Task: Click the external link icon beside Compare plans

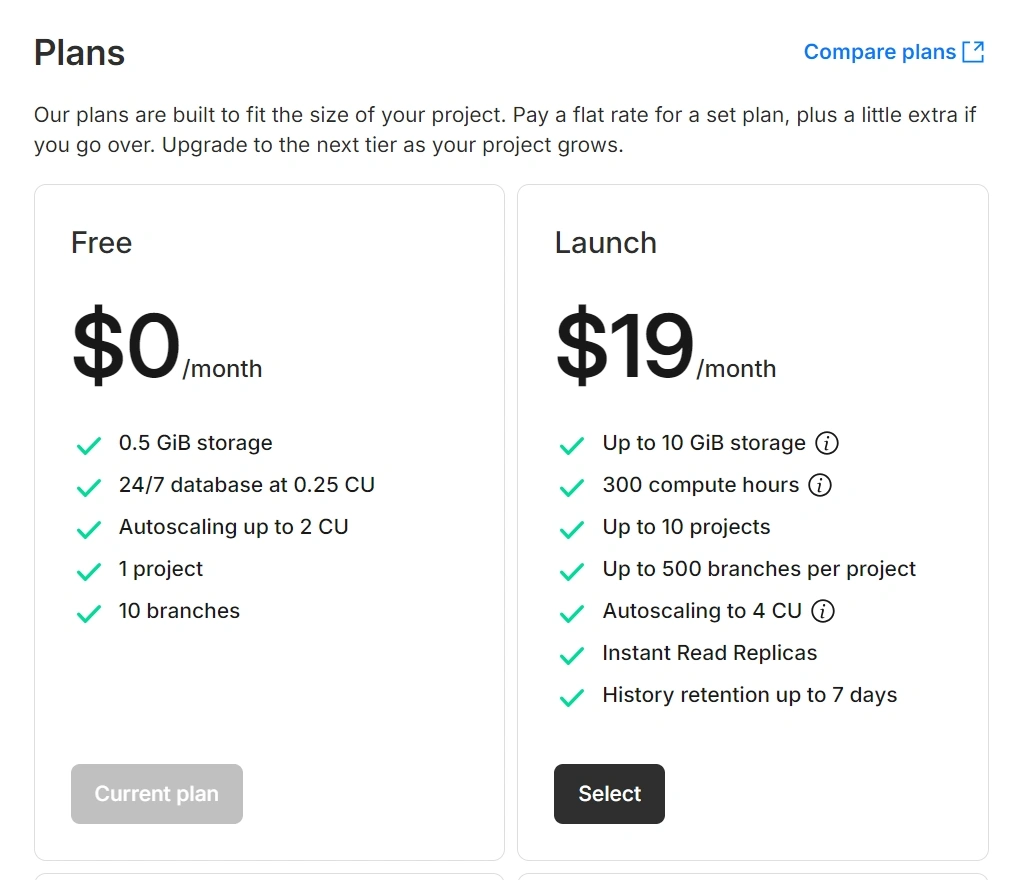Action: click(973, 52)
